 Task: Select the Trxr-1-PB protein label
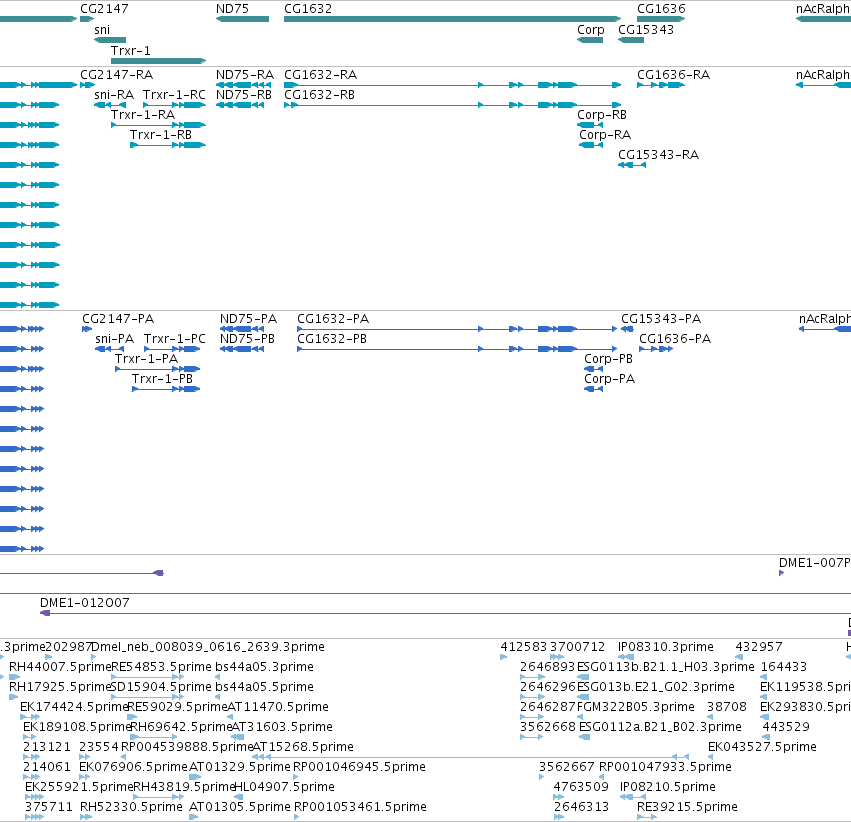coord(162,379)
